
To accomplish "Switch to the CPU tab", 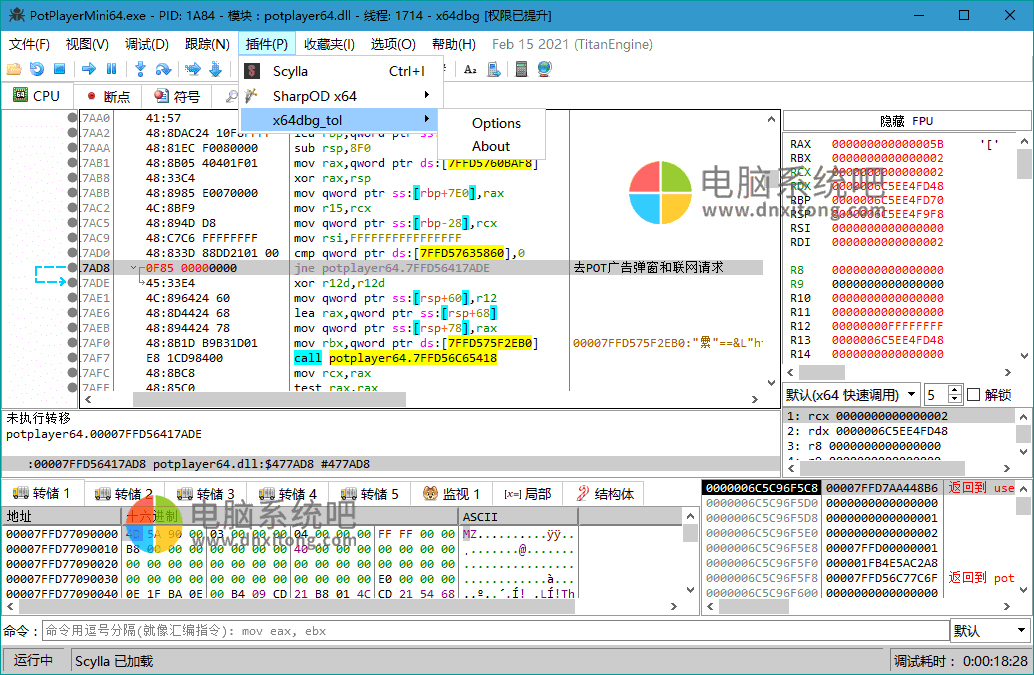I will coord(36,96).
